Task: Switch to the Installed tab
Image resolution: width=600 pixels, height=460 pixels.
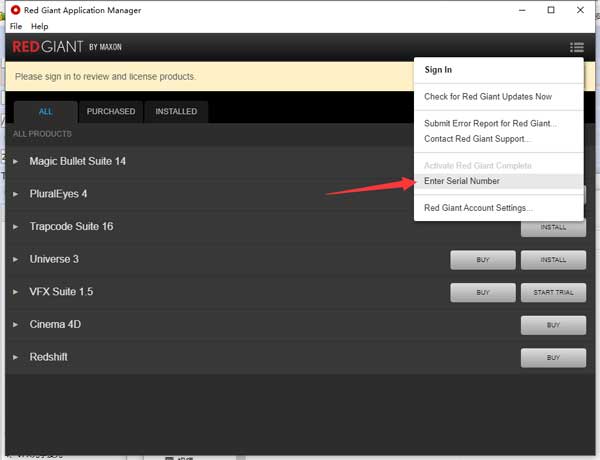Action: click(x=176, y=111)
